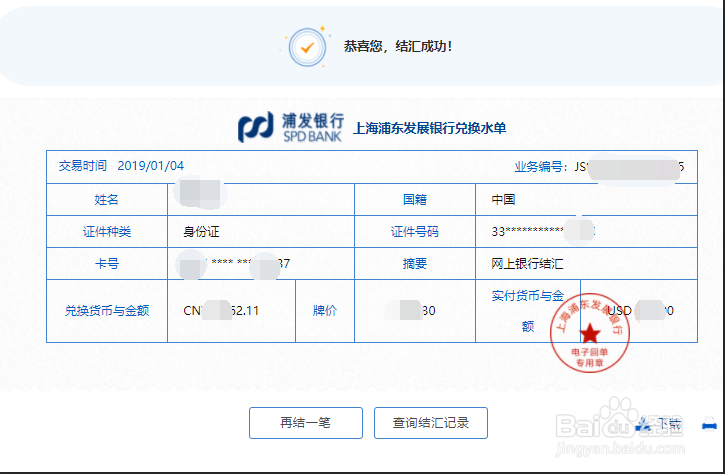Click the masked card number ending 37

(x=235, y=264)
